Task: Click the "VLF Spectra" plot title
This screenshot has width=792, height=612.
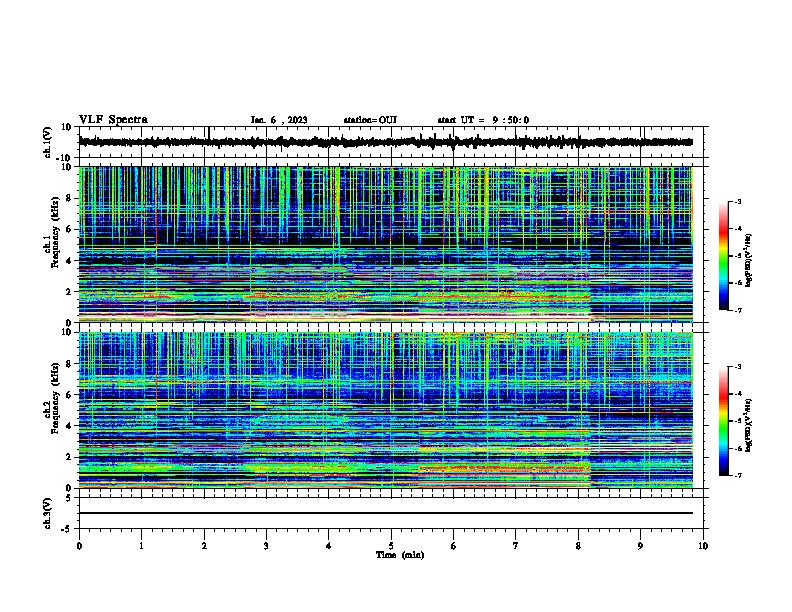Action: pyautogui.click(x=113, y=120)
